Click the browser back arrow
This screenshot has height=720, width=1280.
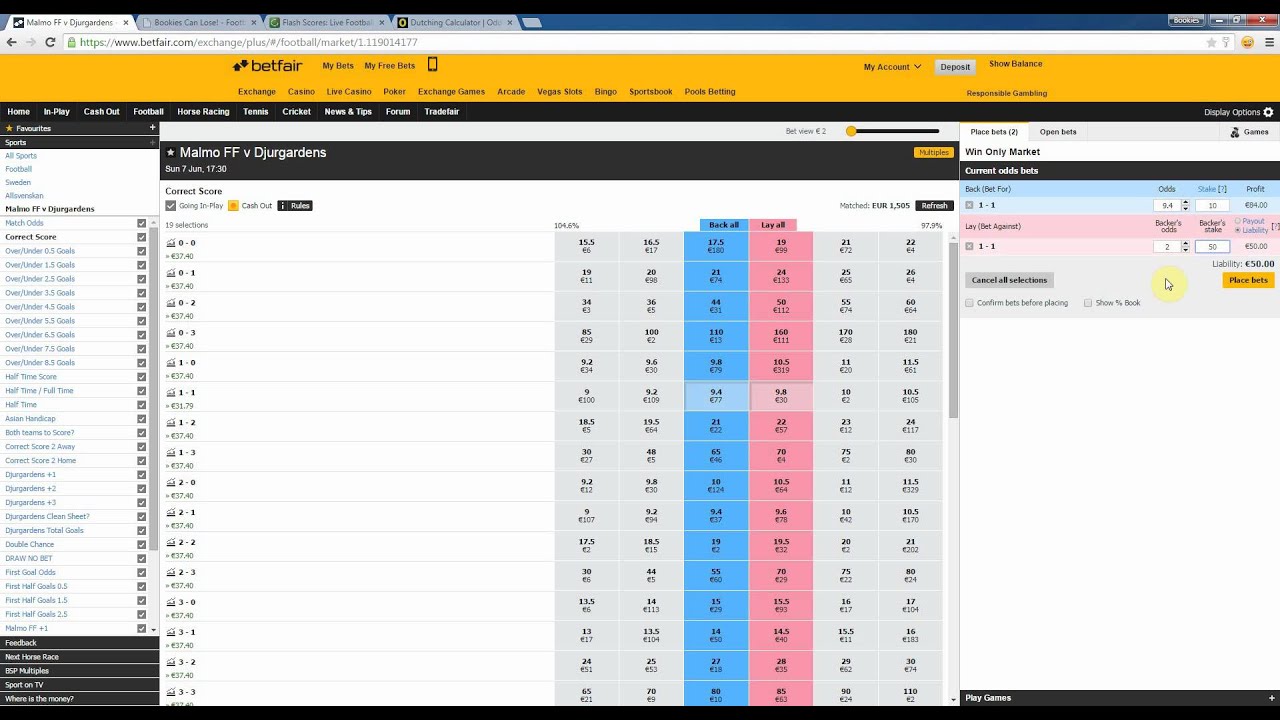tap(12, 42)
